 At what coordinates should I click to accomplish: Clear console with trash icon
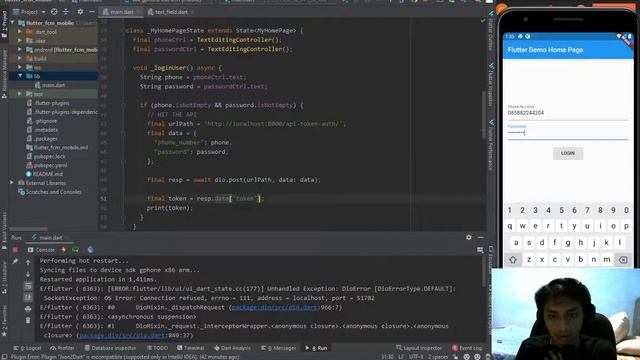click(x=28, y=320)
